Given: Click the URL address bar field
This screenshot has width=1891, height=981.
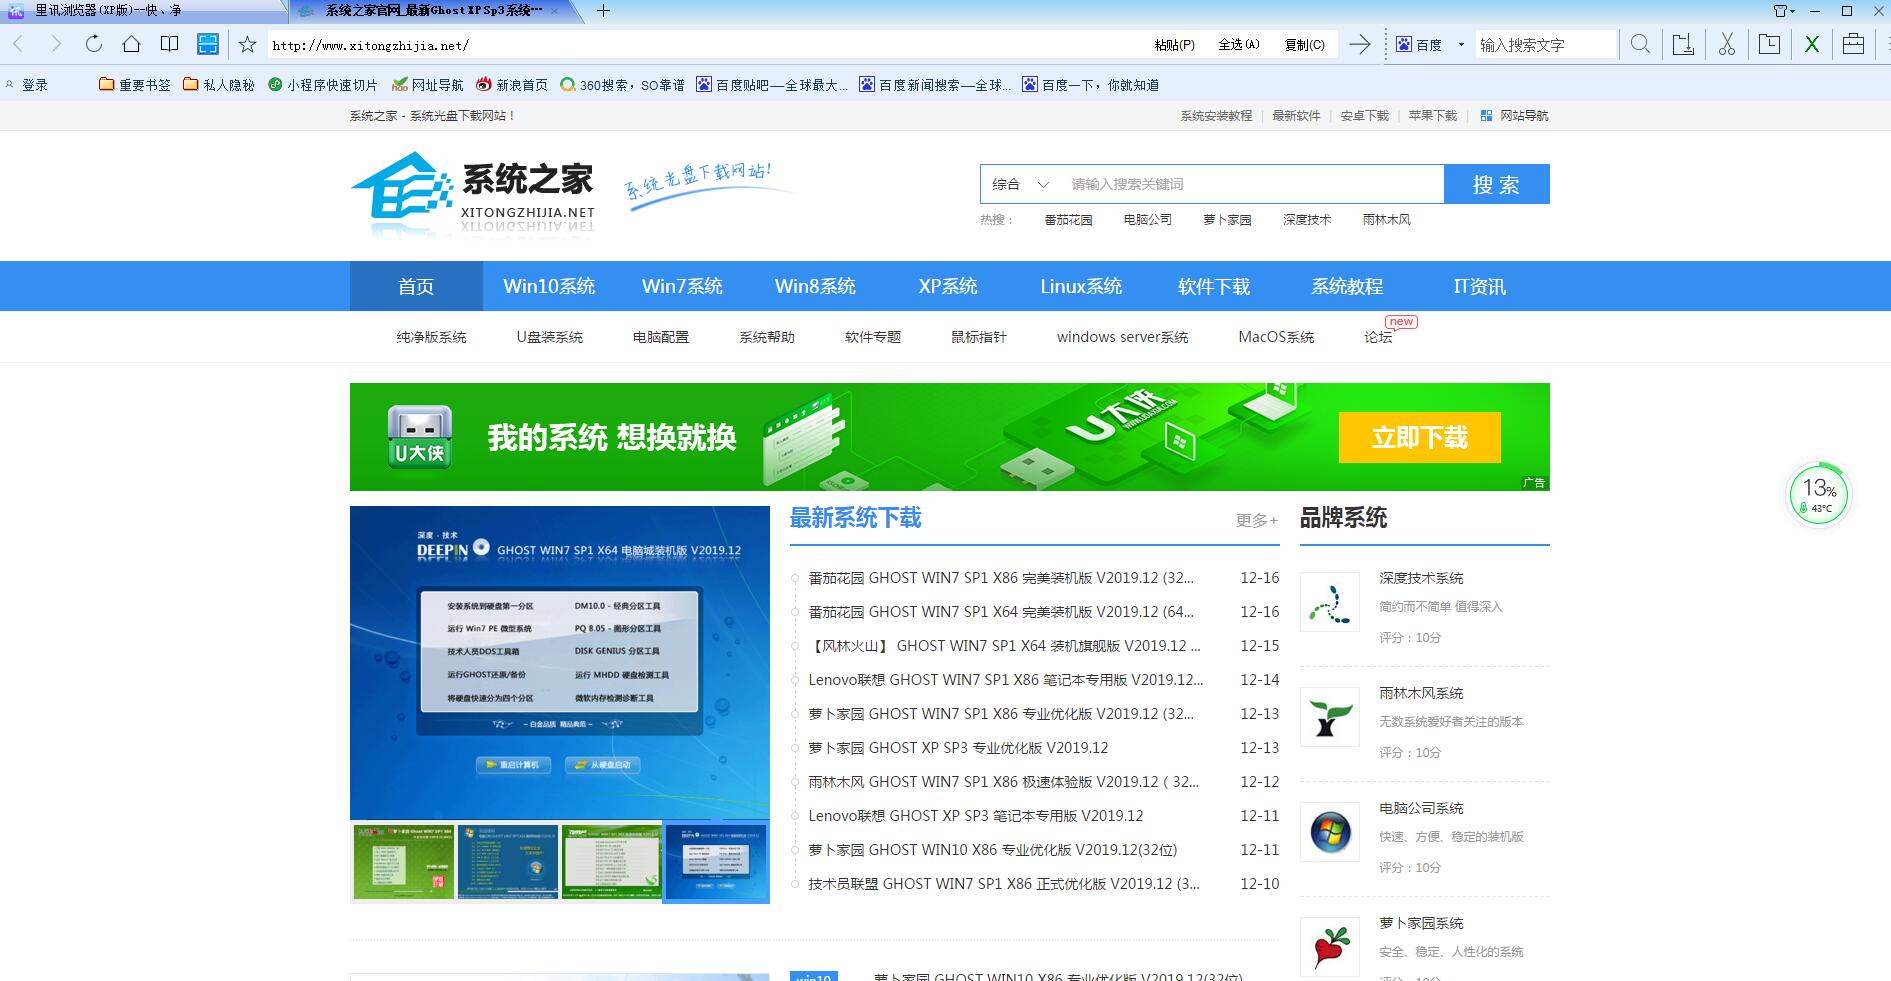Looking at the screenshot, I should (706, 45).
